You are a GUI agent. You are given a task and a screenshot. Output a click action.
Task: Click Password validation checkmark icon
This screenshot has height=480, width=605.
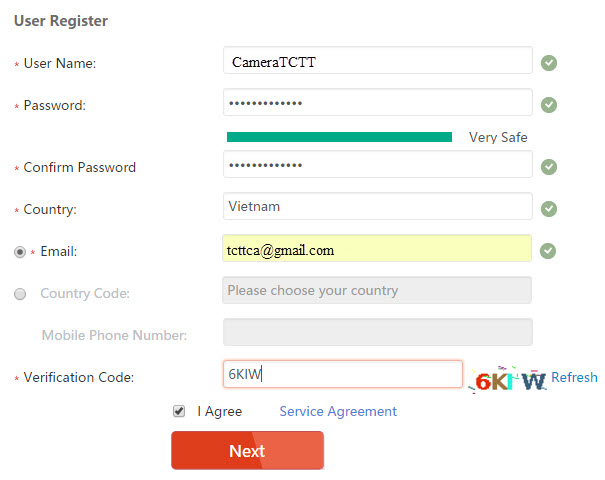[549, 104]
